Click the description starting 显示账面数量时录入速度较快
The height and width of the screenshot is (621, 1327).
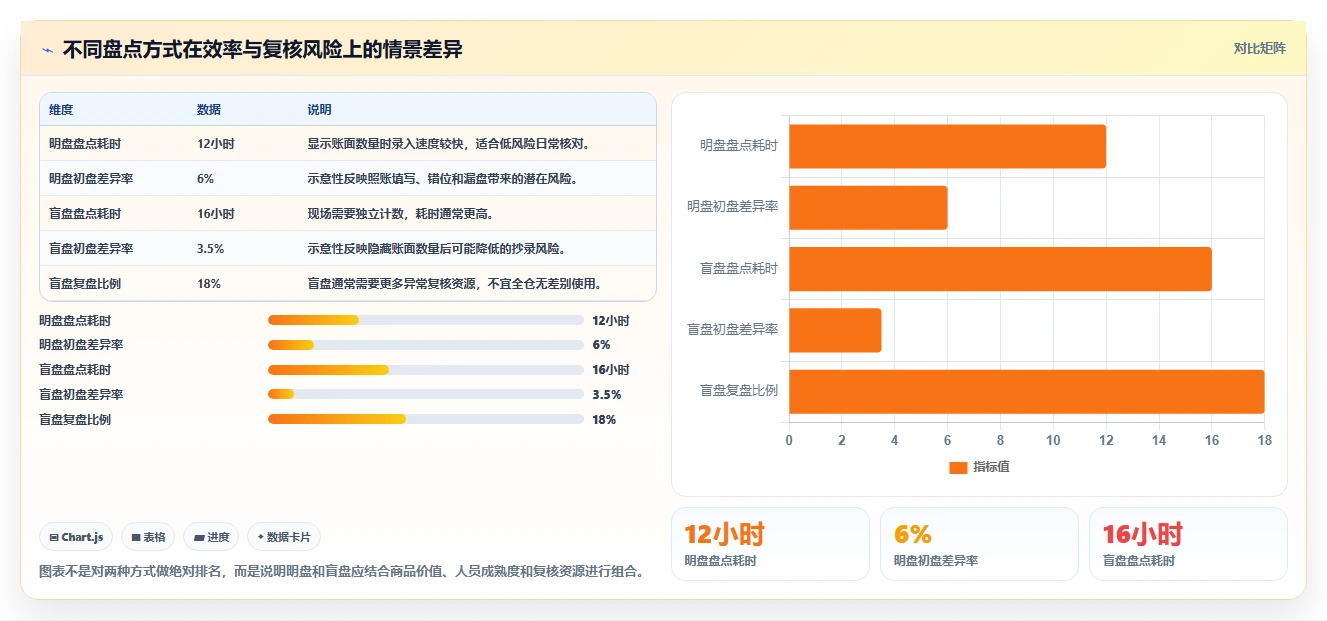point(450,144)
